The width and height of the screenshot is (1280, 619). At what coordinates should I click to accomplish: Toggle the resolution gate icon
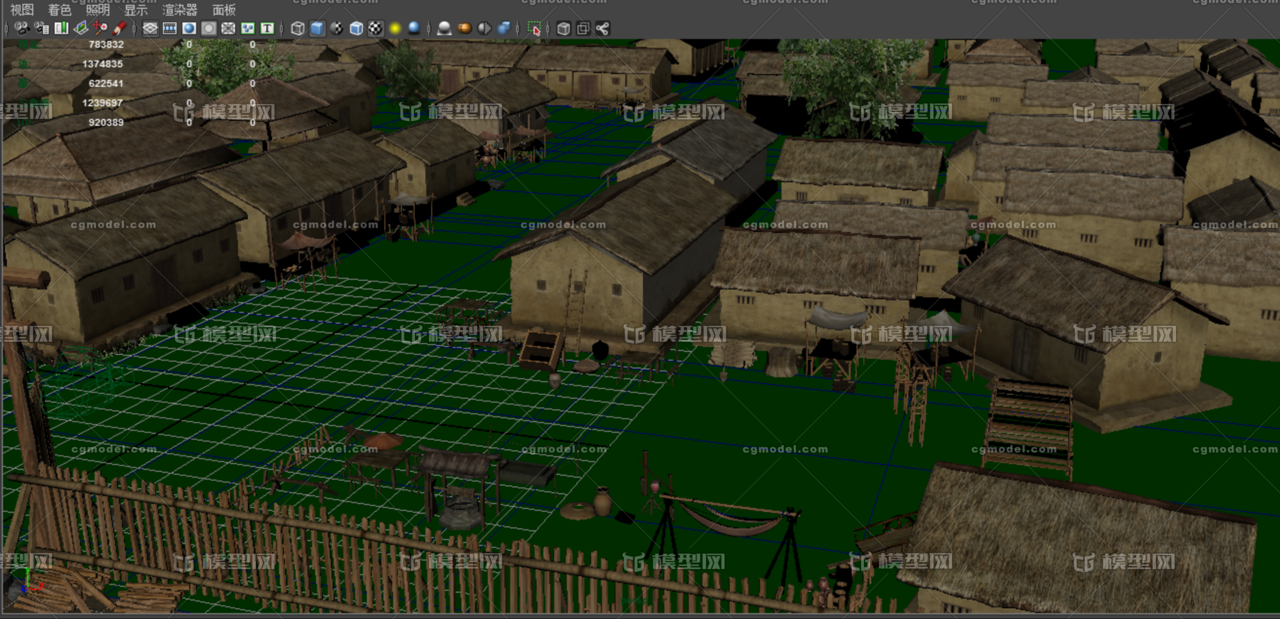click(x=188, y=28)
